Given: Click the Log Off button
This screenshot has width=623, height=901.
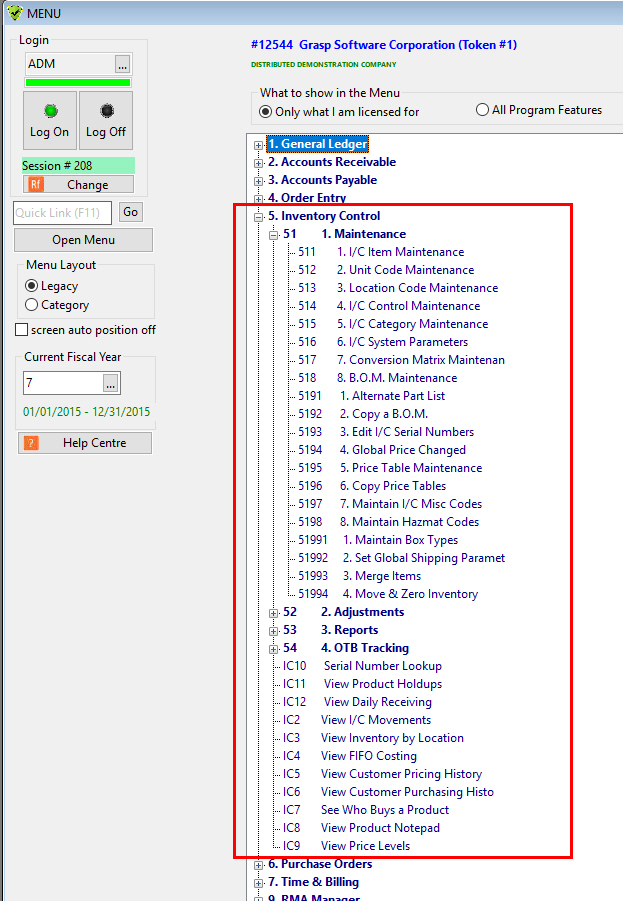Looking at the screenshot, I should [x=106, y=121].
